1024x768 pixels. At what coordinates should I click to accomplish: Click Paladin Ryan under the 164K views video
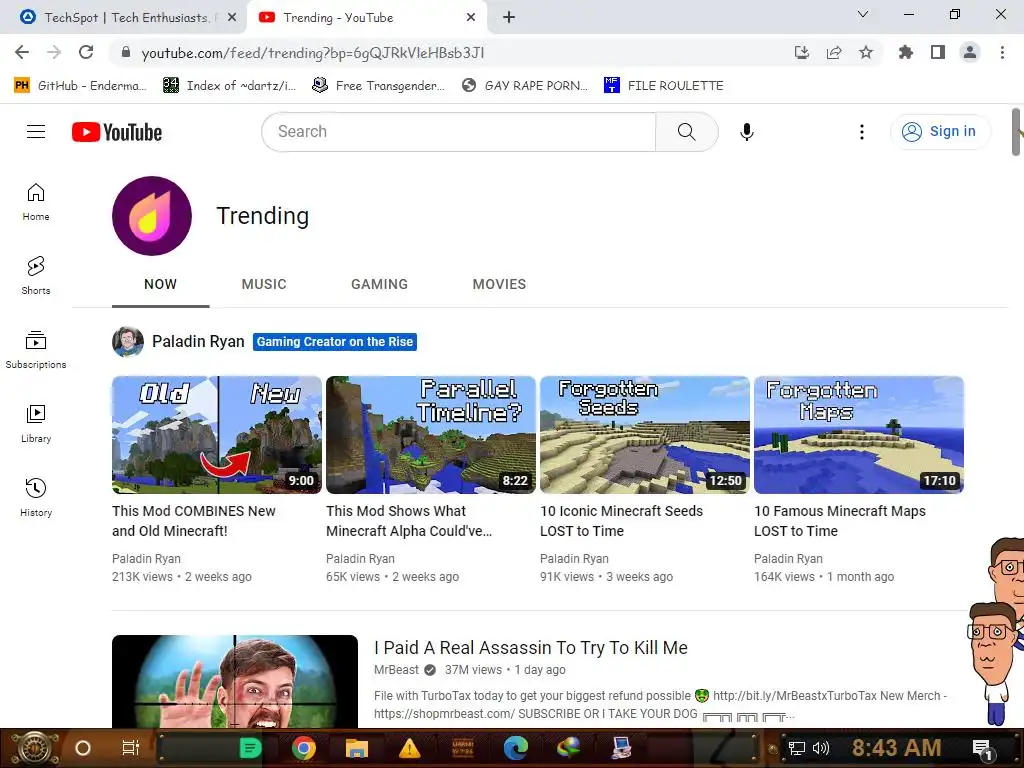click(788, 559)
